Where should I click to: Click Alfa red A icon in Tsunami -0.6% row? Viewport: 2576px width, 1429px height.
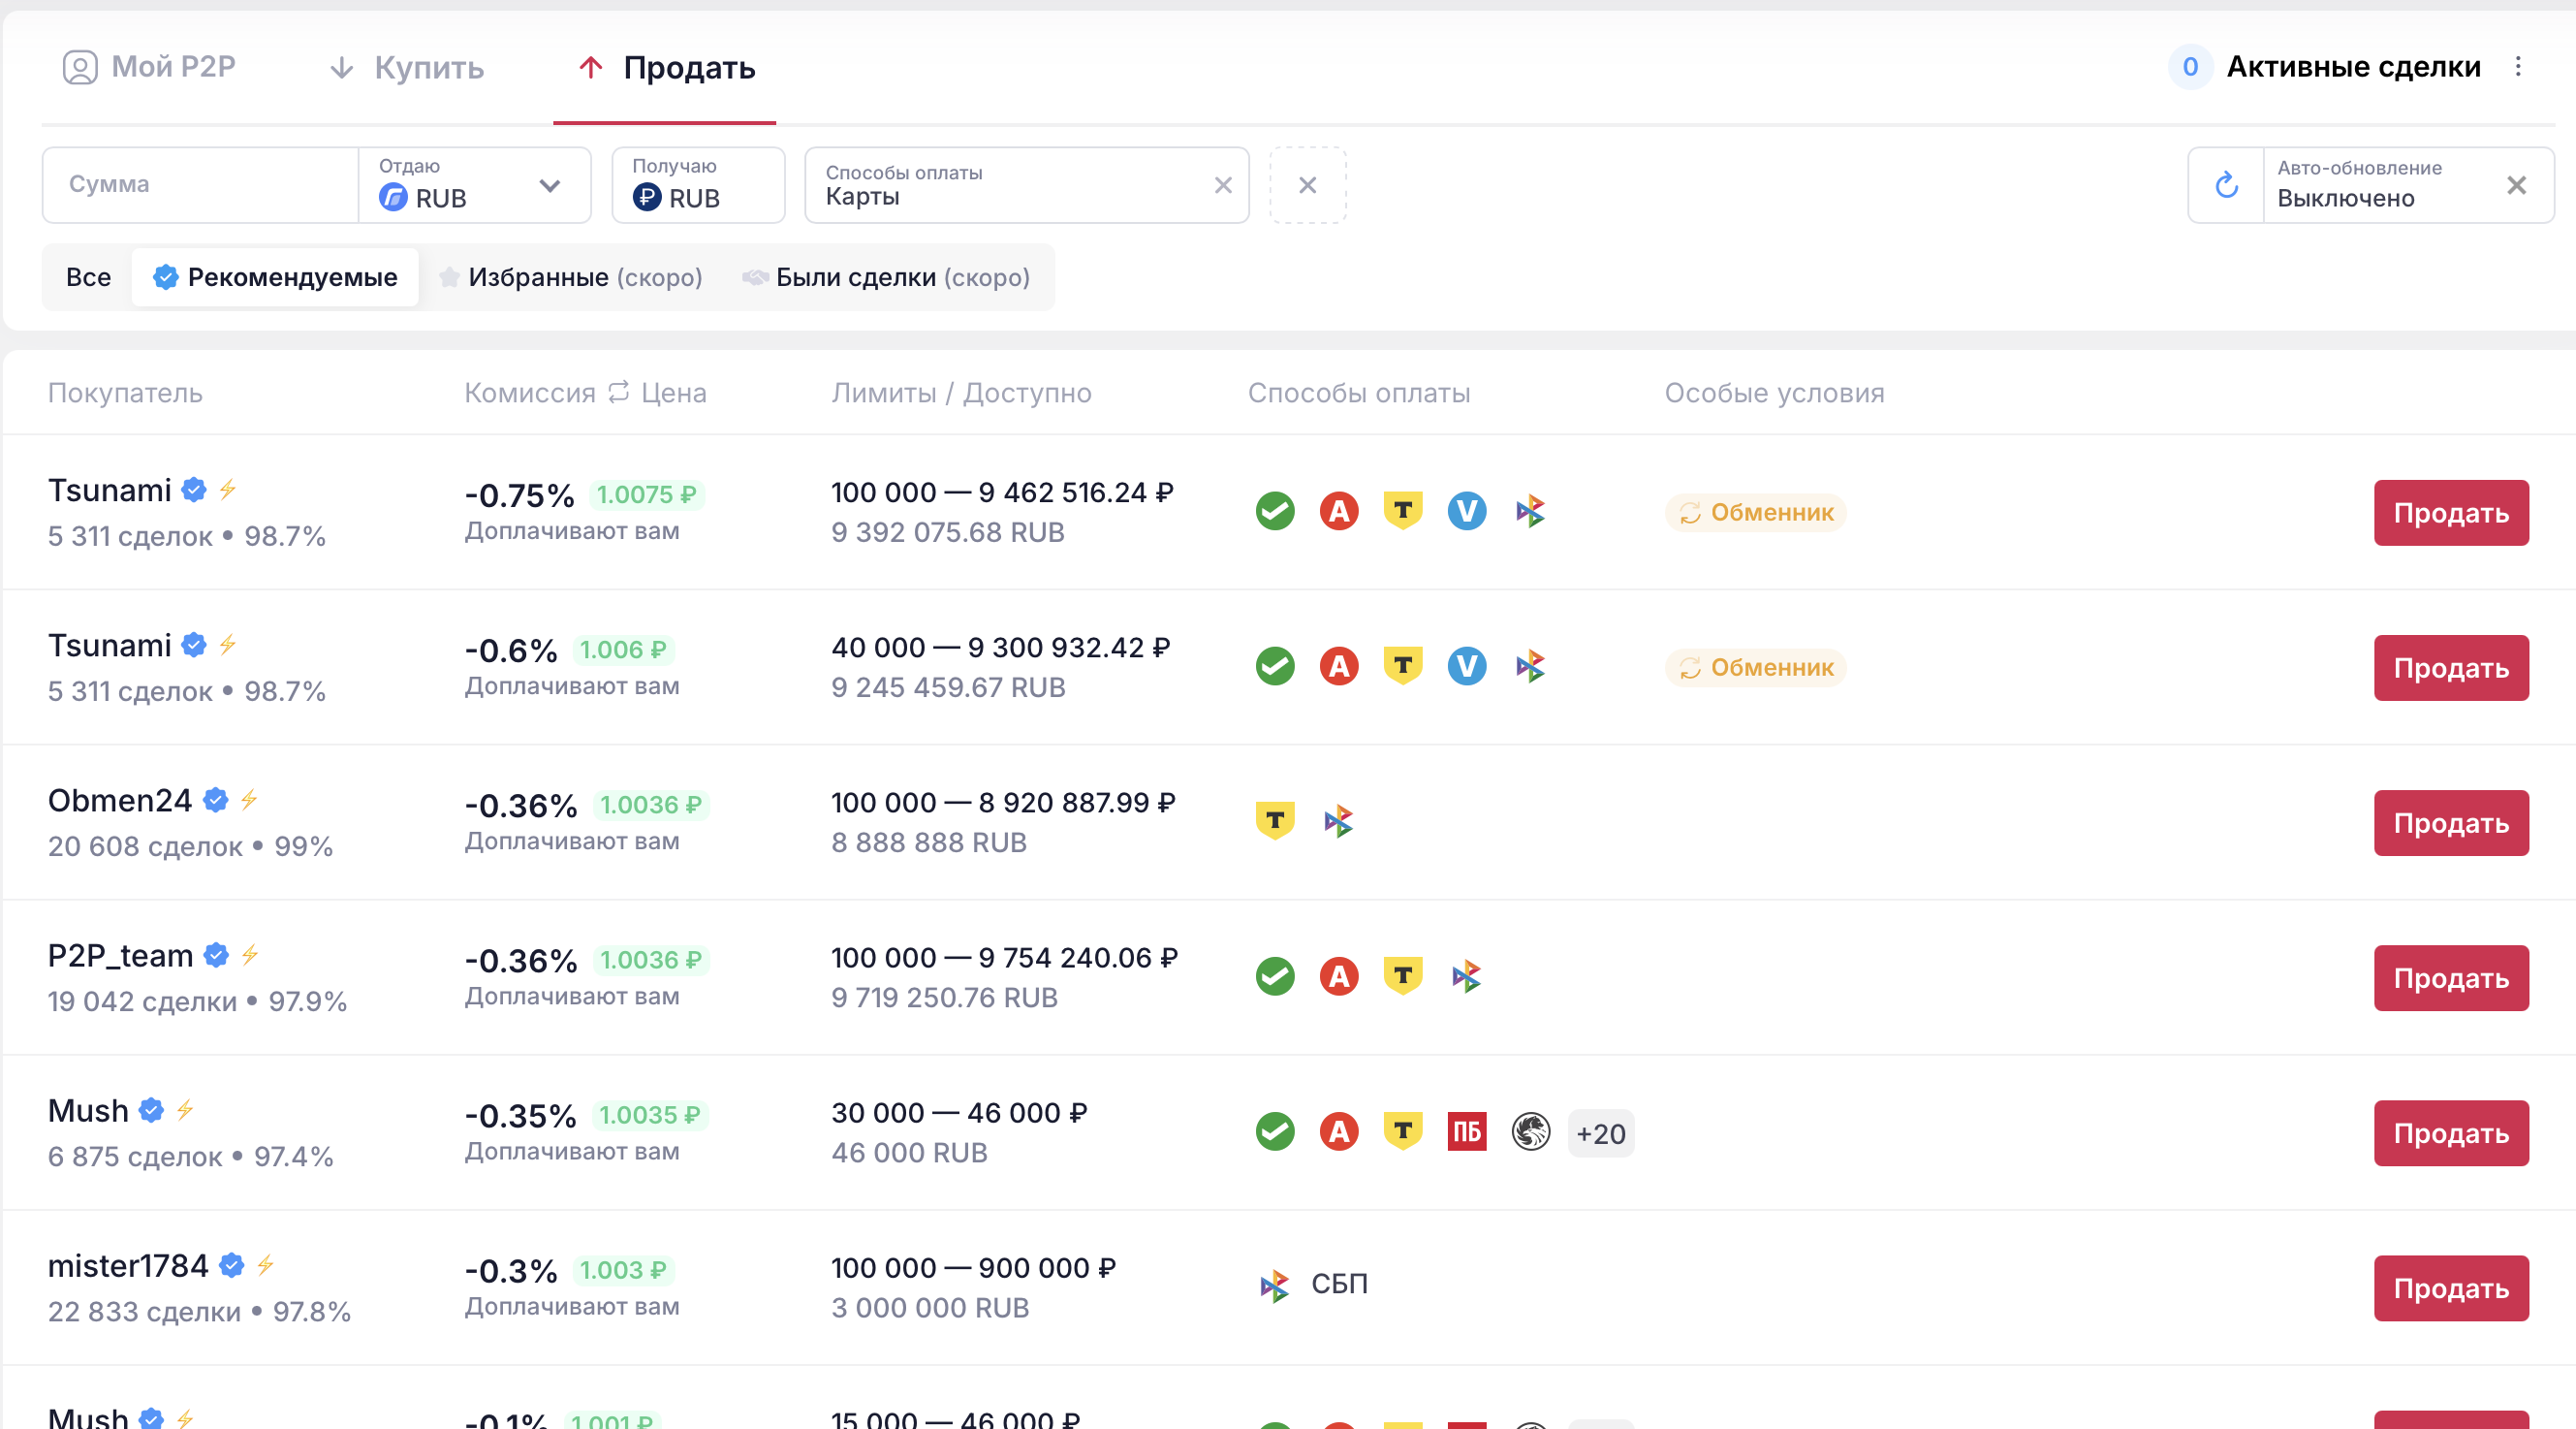(1339, 666)
